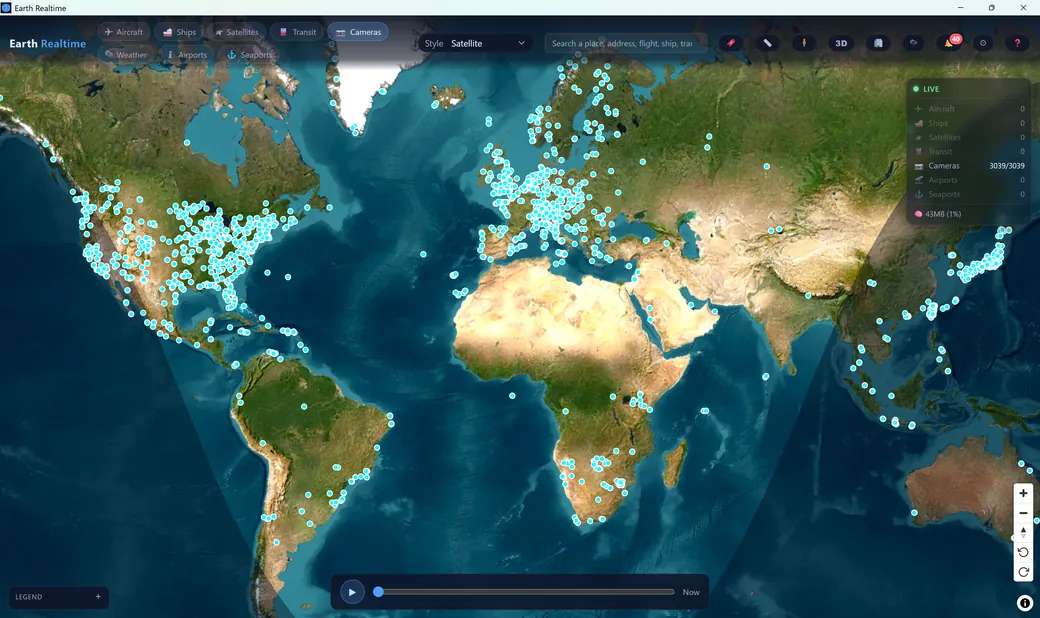Screen dimensions: 1040x618
Task: Rotate map counterclockwise
Action: (1023, 552)
